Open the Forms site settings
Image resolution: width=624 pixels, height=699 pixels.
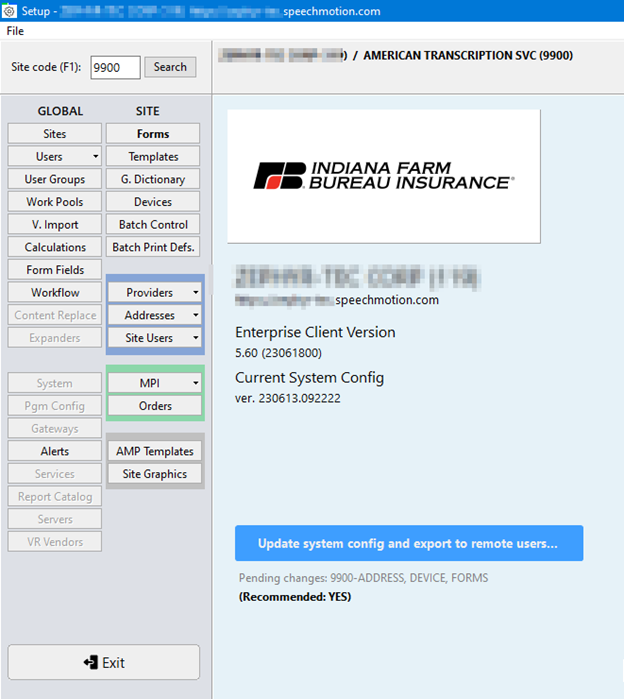pos(153,134)
